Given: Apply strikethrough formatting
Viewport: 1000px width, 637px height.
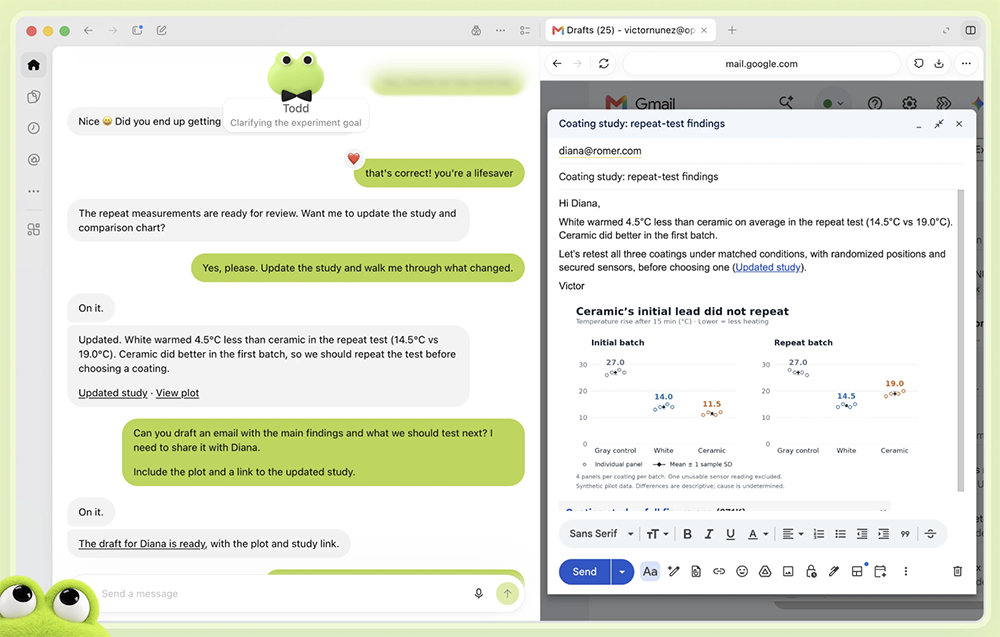Looking at the screenshot, I should tap(930, 534).
